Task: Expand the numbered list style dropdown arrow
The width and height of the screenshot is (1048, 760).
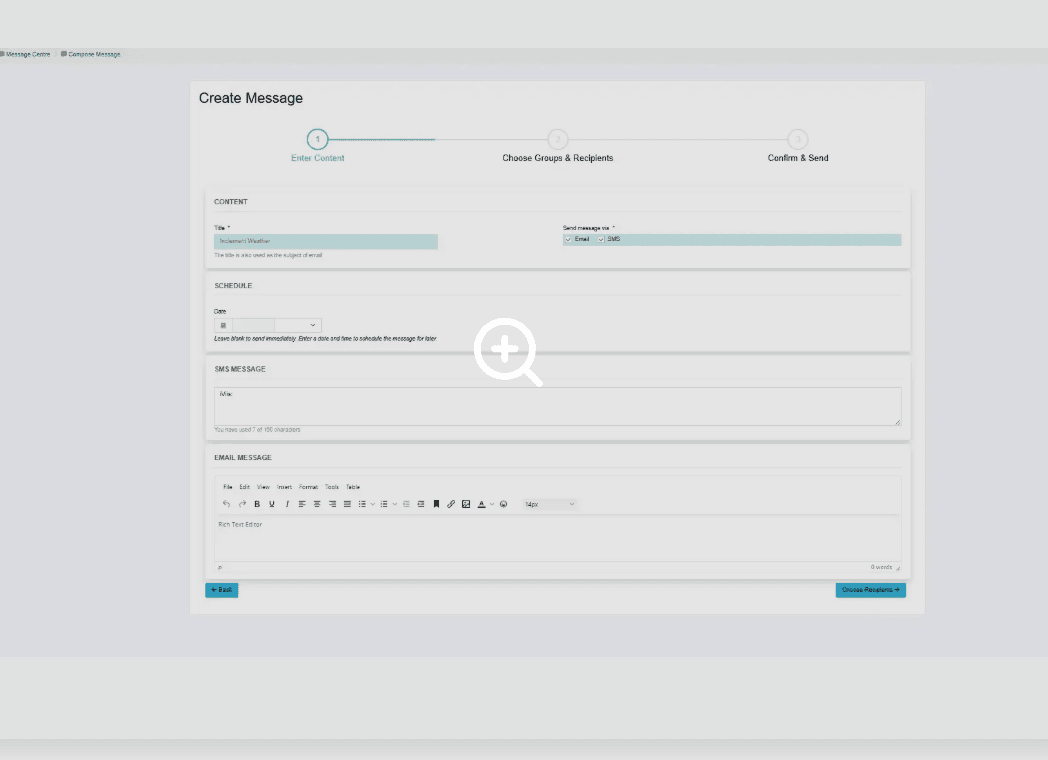Action: tap(394, 504)
